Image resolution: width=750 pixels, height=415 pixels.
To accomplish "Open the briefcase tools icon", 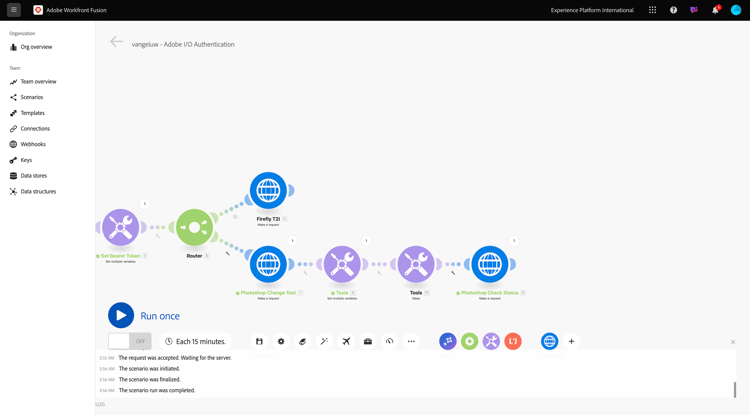I will (368, 341).
